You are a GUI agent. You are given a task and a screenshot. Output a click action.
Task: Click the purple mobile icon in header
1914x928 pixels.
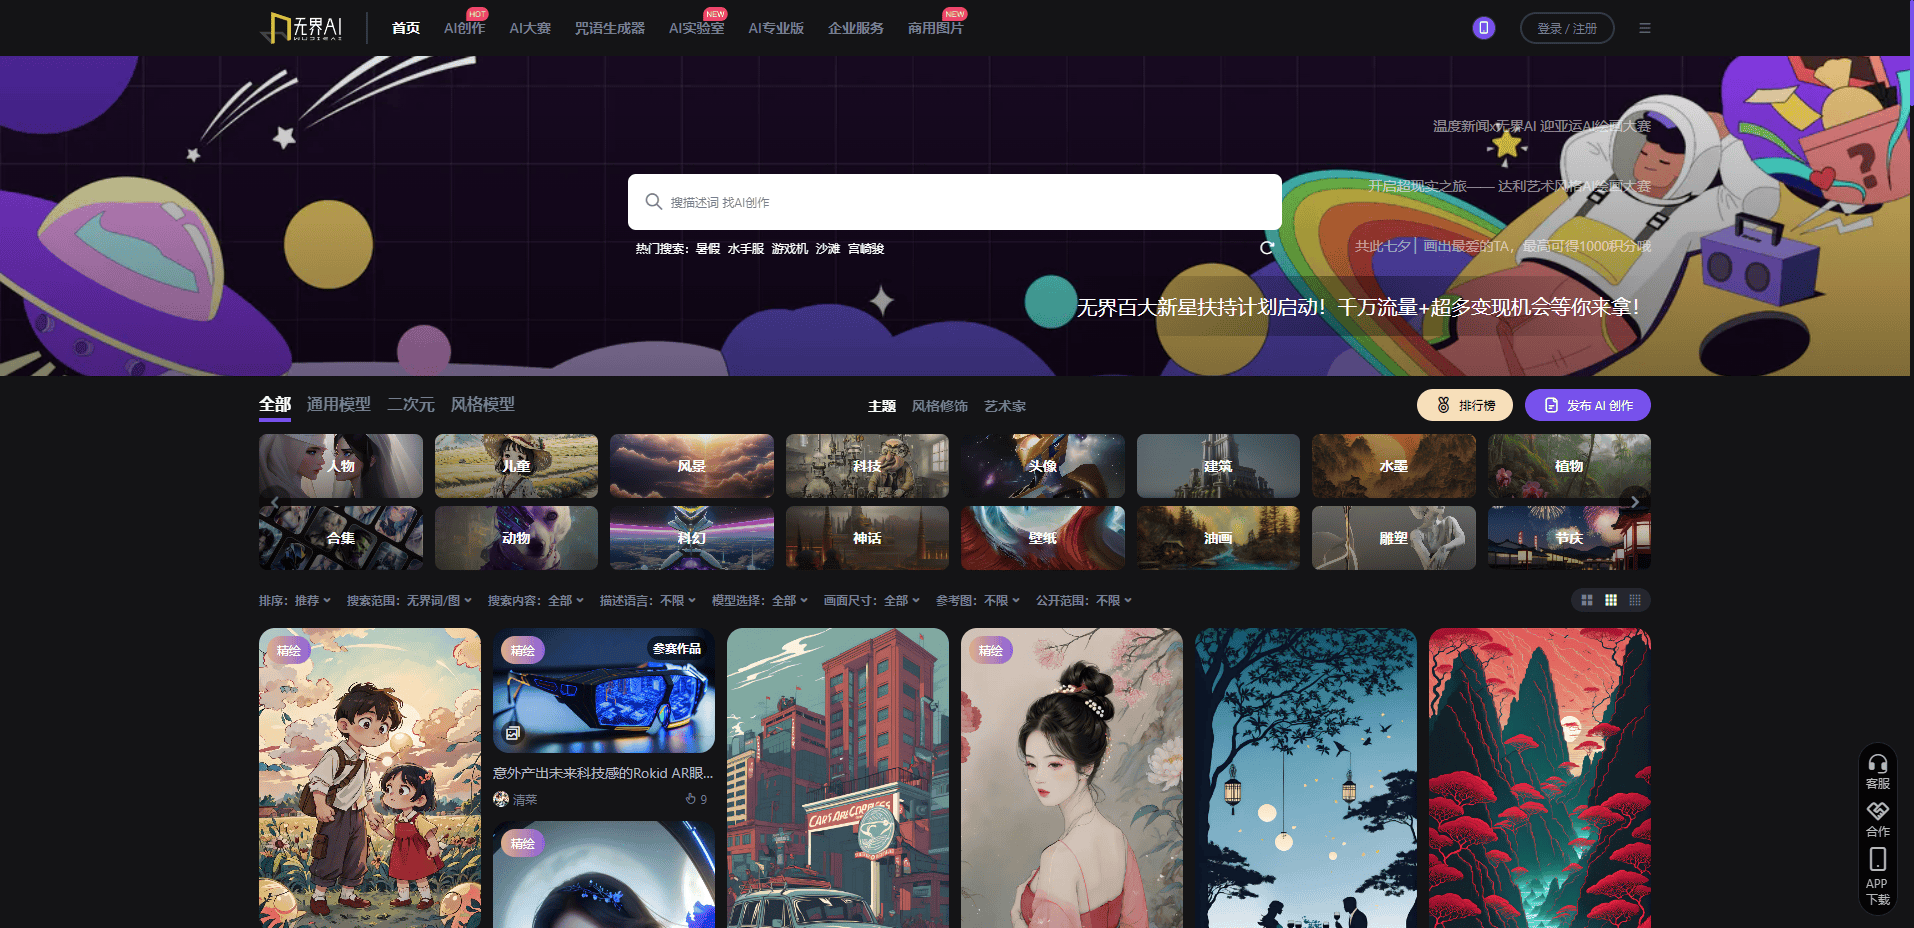(1483, 28)
